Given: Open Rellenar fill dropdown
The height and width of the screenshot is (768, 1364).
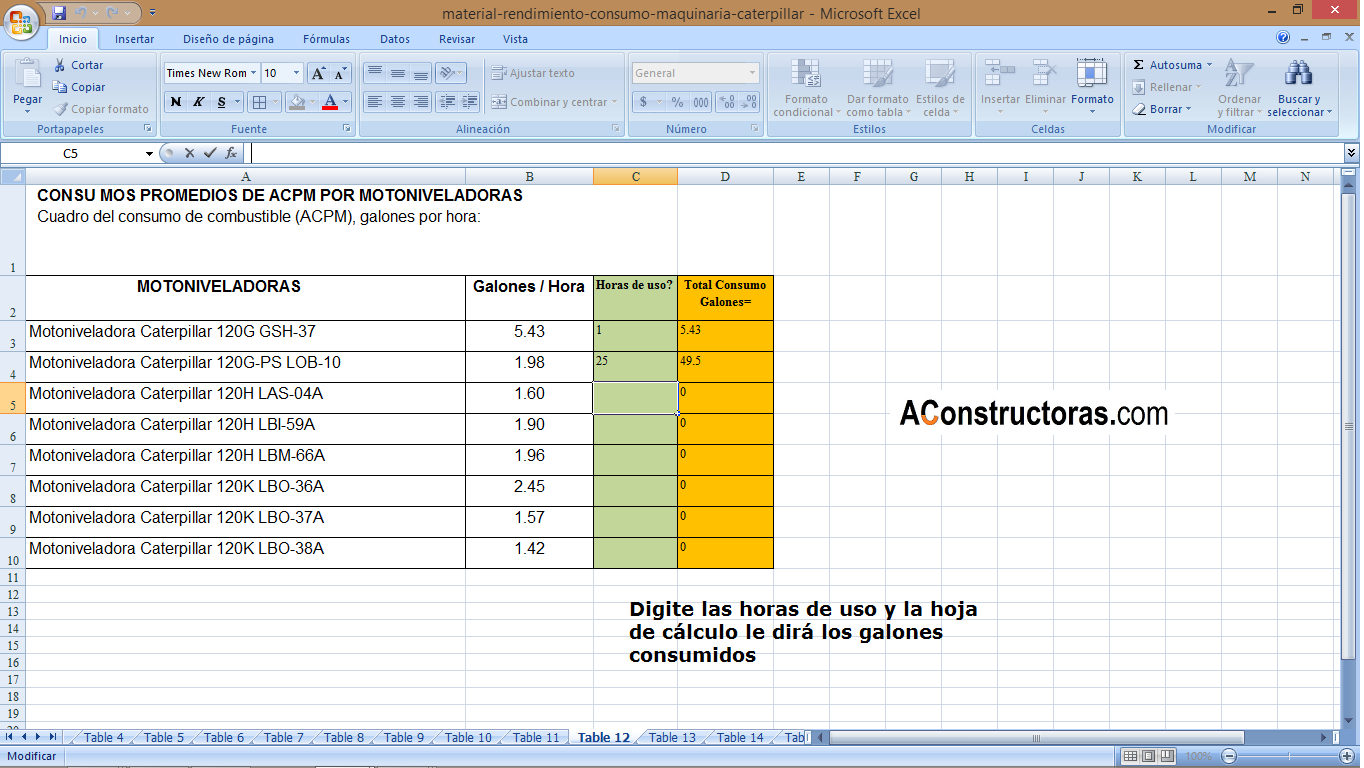Looking at the screenshot, I should pyautogui.click(x=1167, y=87).
